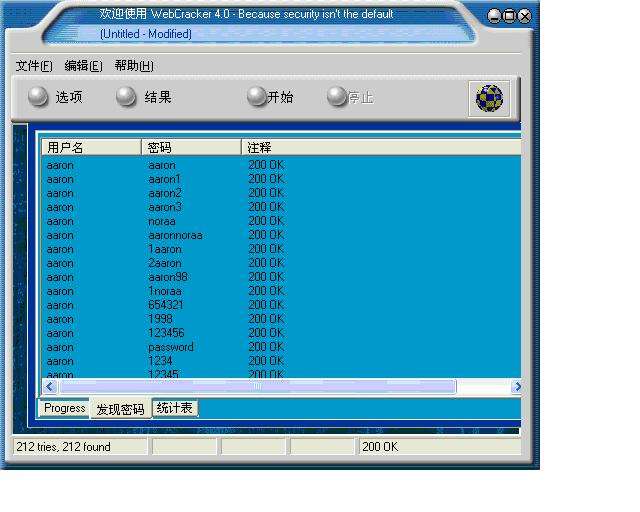Switch to the Progress tab
Image resolution: width=640 pixels, height=512 pixels.
(64, 408)
